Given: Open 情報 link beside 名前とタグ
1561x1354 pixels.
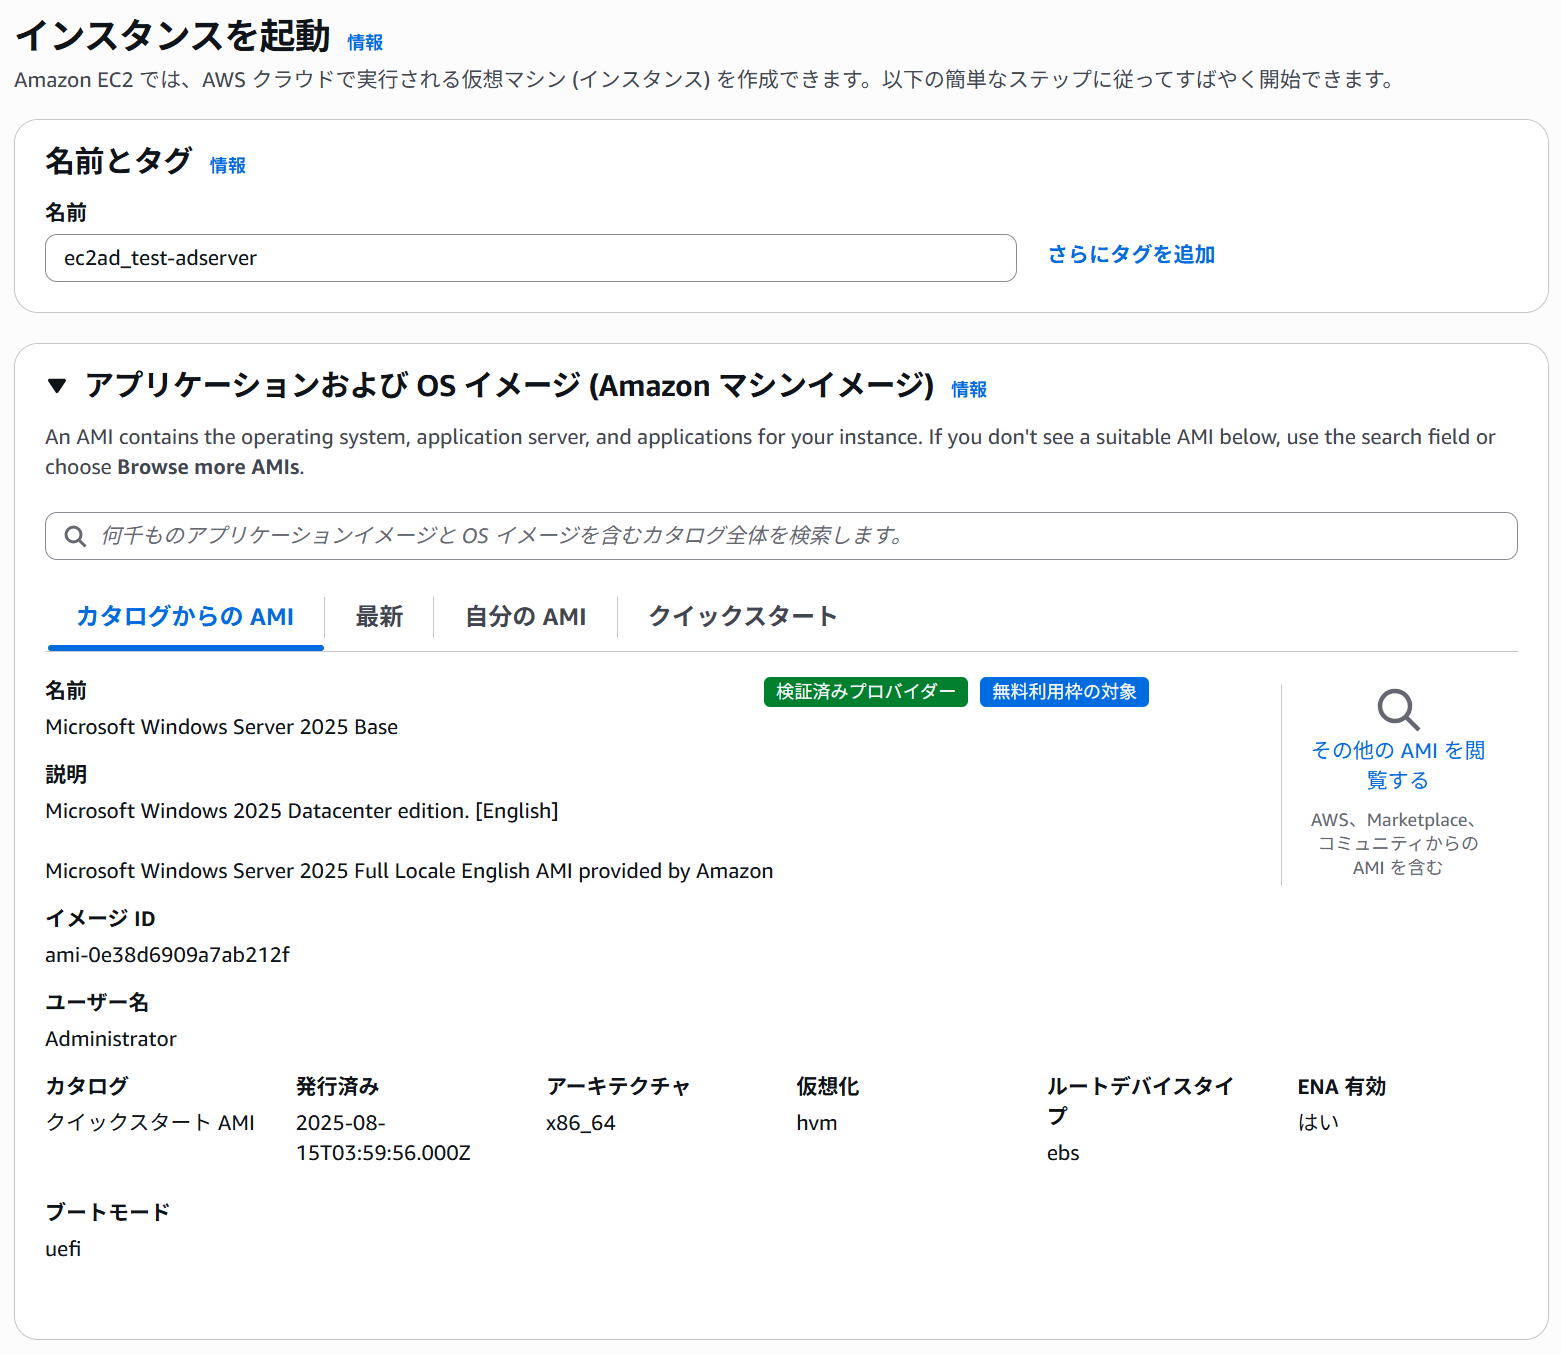Looking at the screenshot, I should [227, 165].
